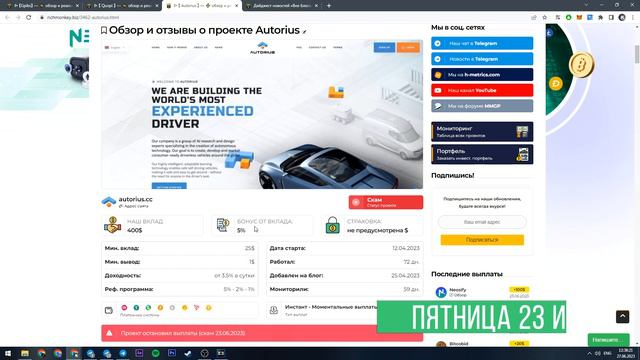Viewport: 640px width, 360px height.
Task: Click the browser address bar URL
Action: [x=83, y=18]
